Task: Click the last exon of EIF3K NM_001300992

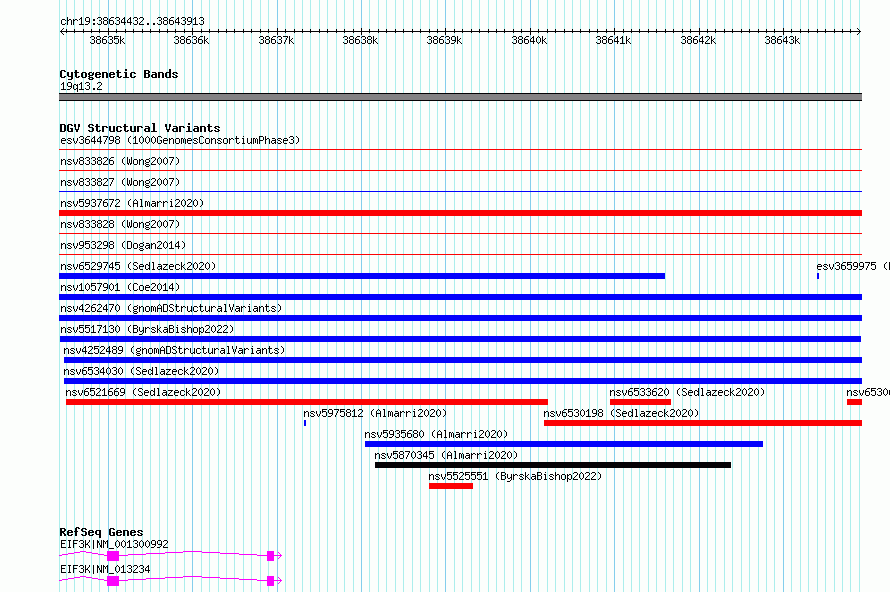Action: (x=271, y=556)
